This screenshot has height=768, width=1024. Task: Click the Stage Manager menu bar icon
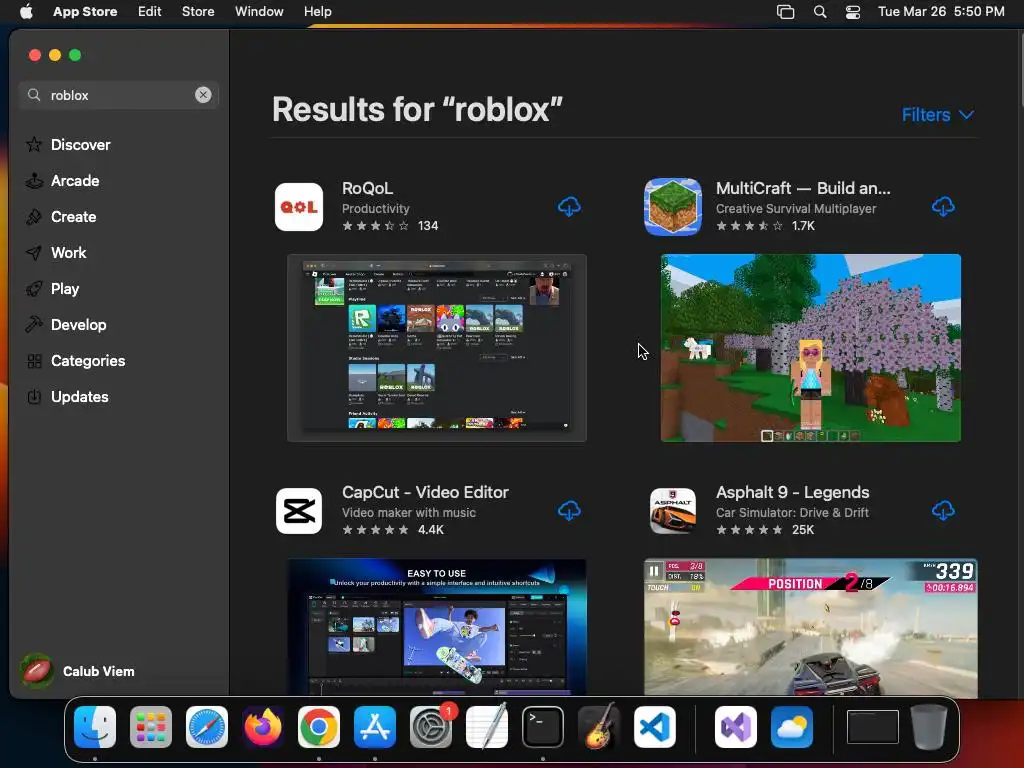click(786, 12)
